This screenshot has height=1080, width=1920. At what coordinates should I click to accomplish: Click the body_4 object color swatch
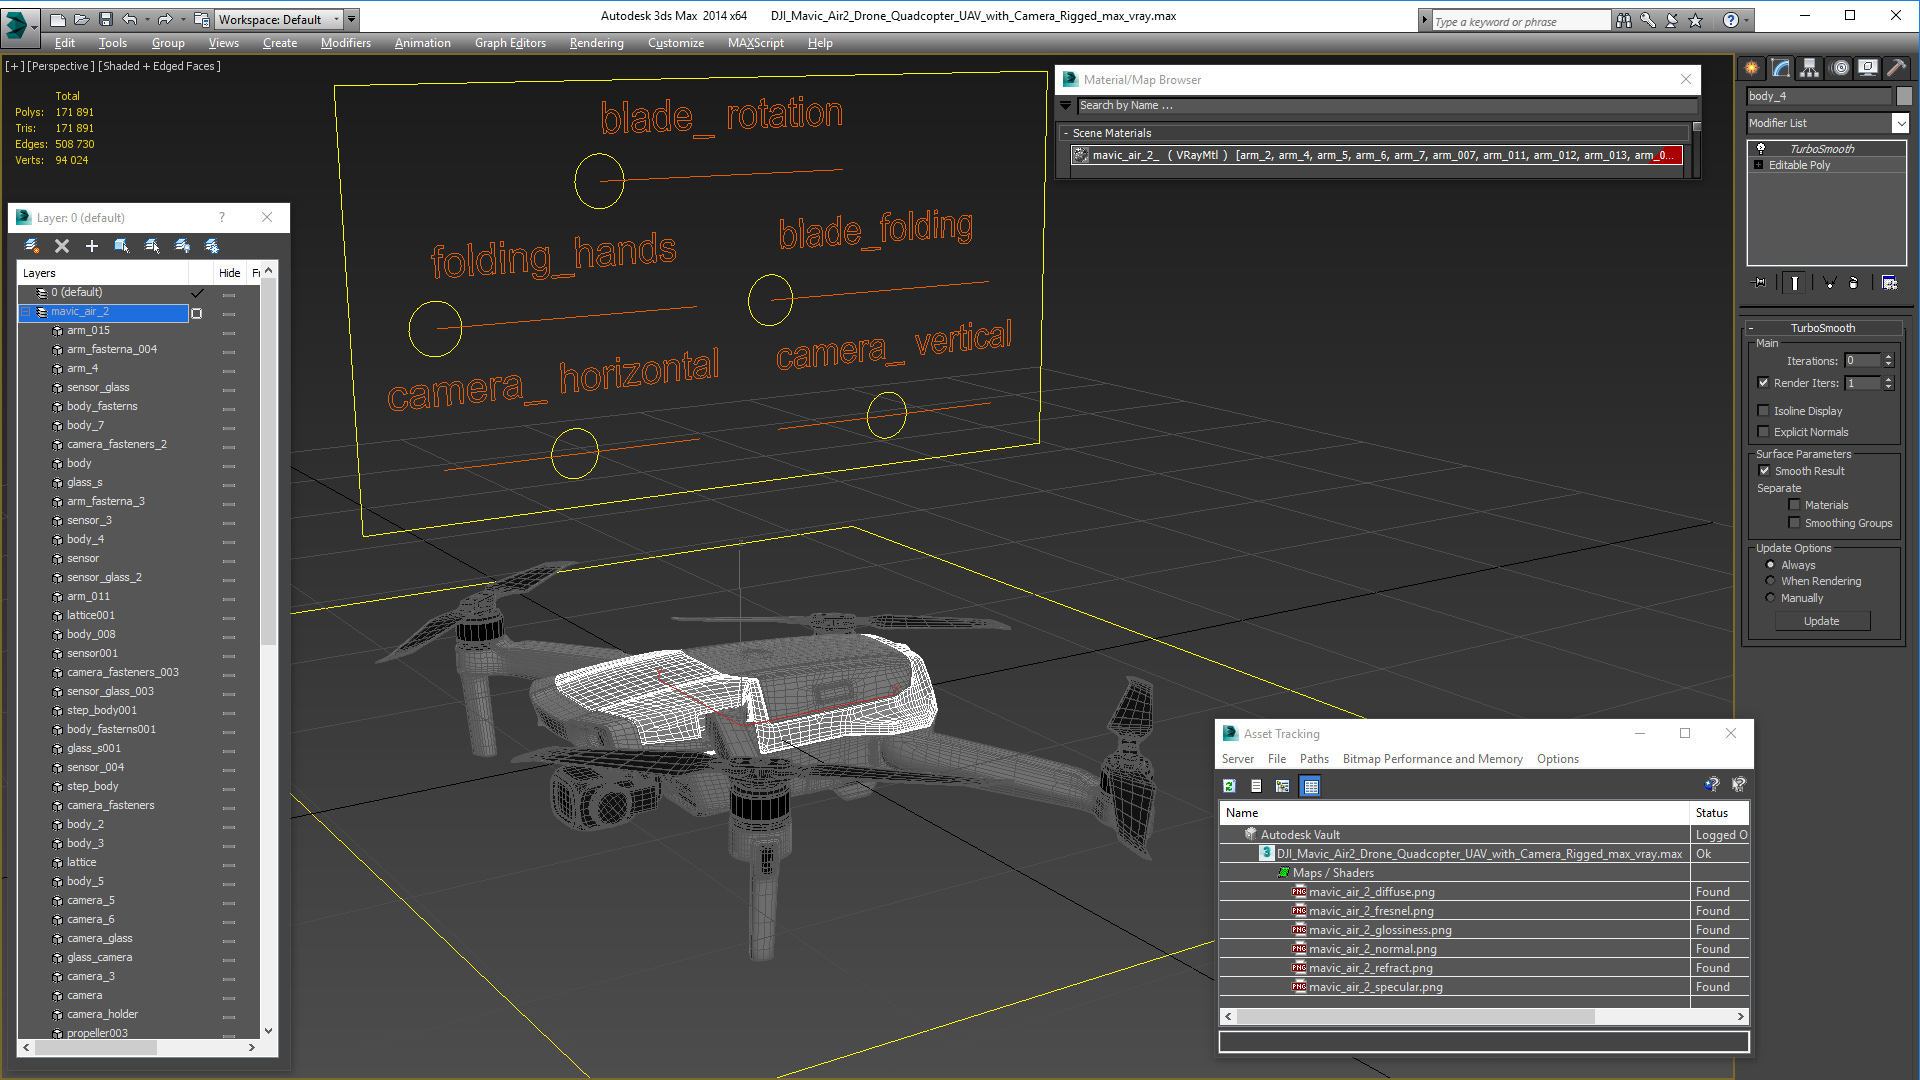click(x=1904, y=96)
